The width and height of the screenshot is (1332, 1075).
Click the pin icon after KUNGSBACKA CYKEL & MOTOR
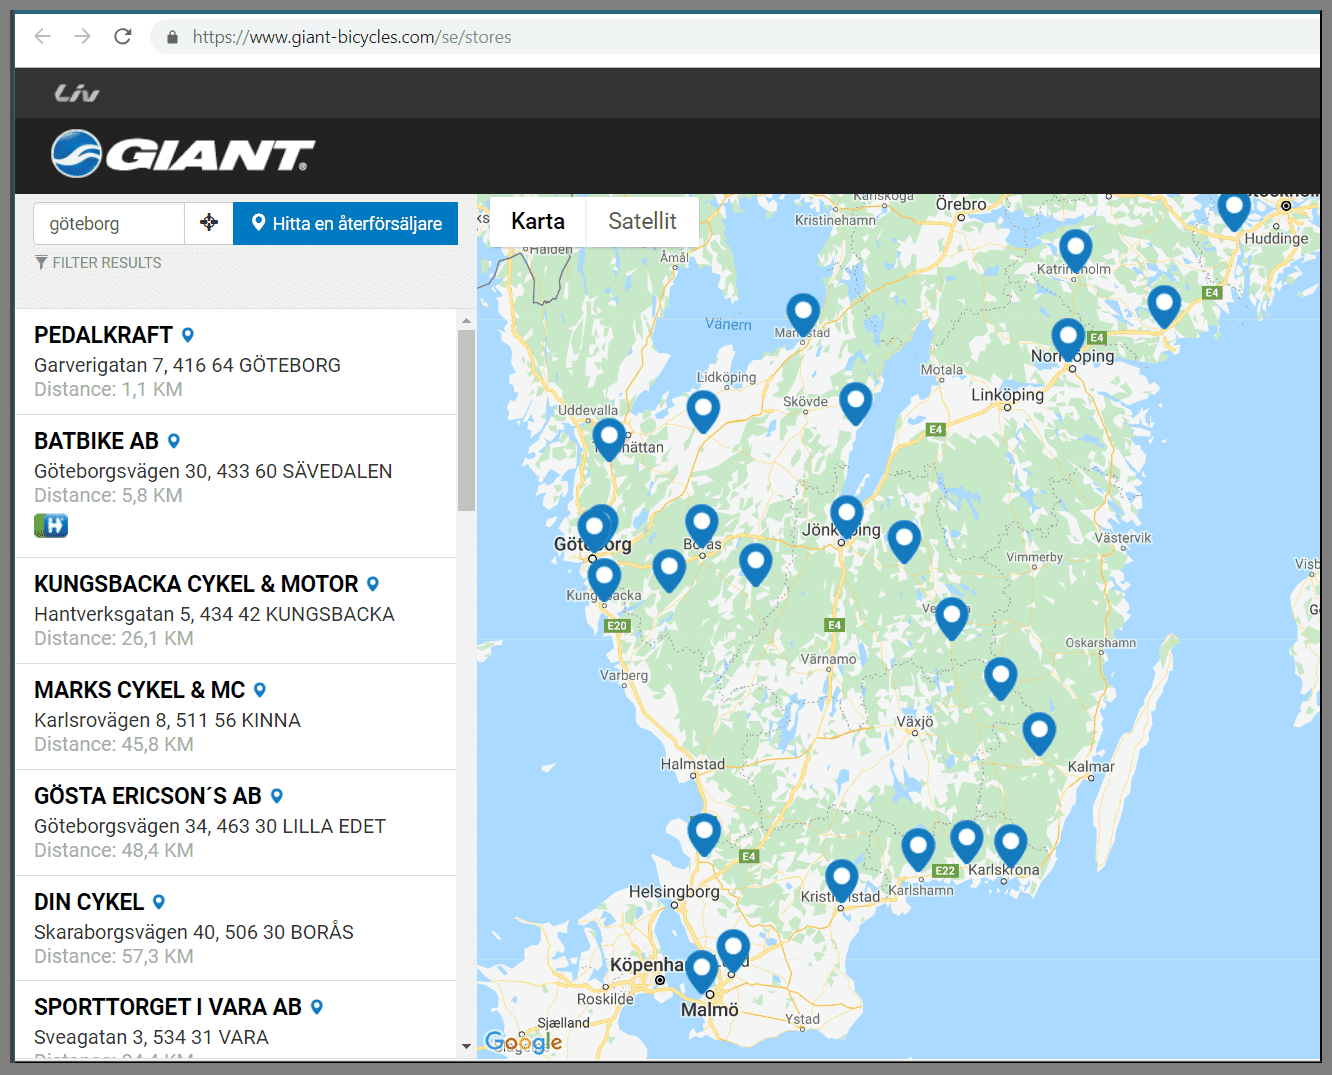point(373,584)
